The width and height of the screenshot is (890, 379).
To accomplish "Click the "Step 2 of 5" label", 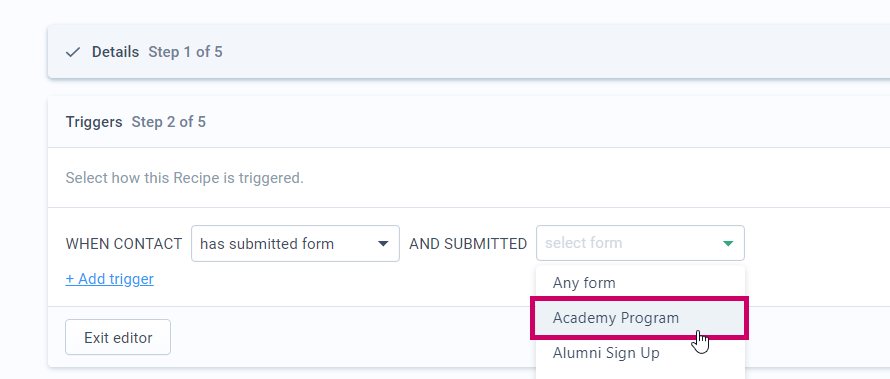I will pos(169,122).
